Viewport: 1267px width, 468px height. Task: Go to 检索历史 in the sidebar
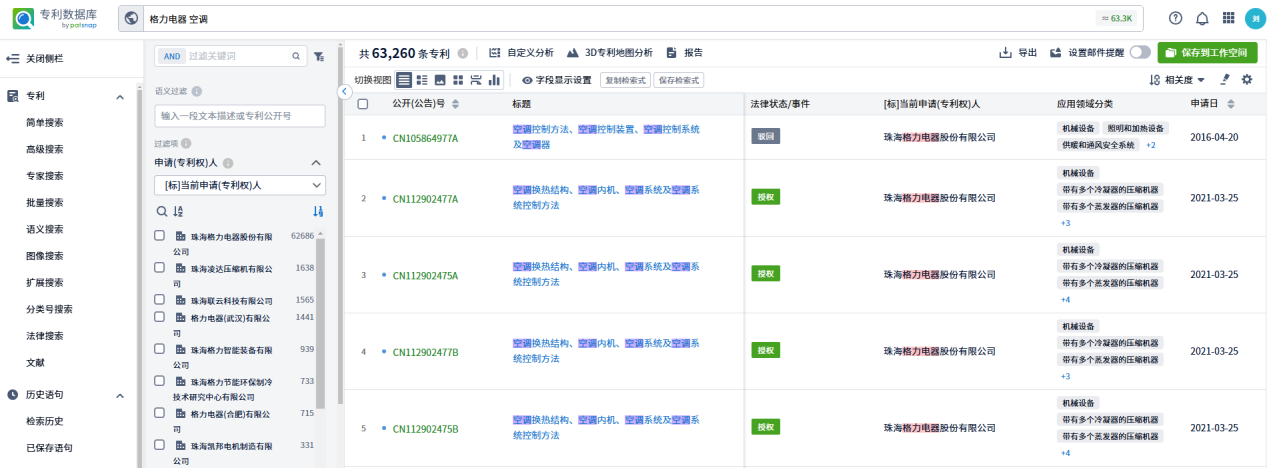(44, 421)
